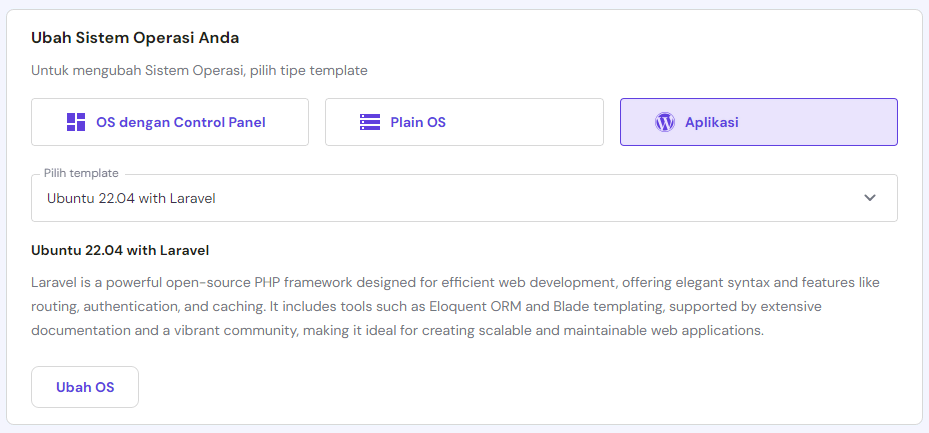Click the 'OS dengan Control Panel' text label
Viewport: 929px width, 433px height.
(181, 122)
